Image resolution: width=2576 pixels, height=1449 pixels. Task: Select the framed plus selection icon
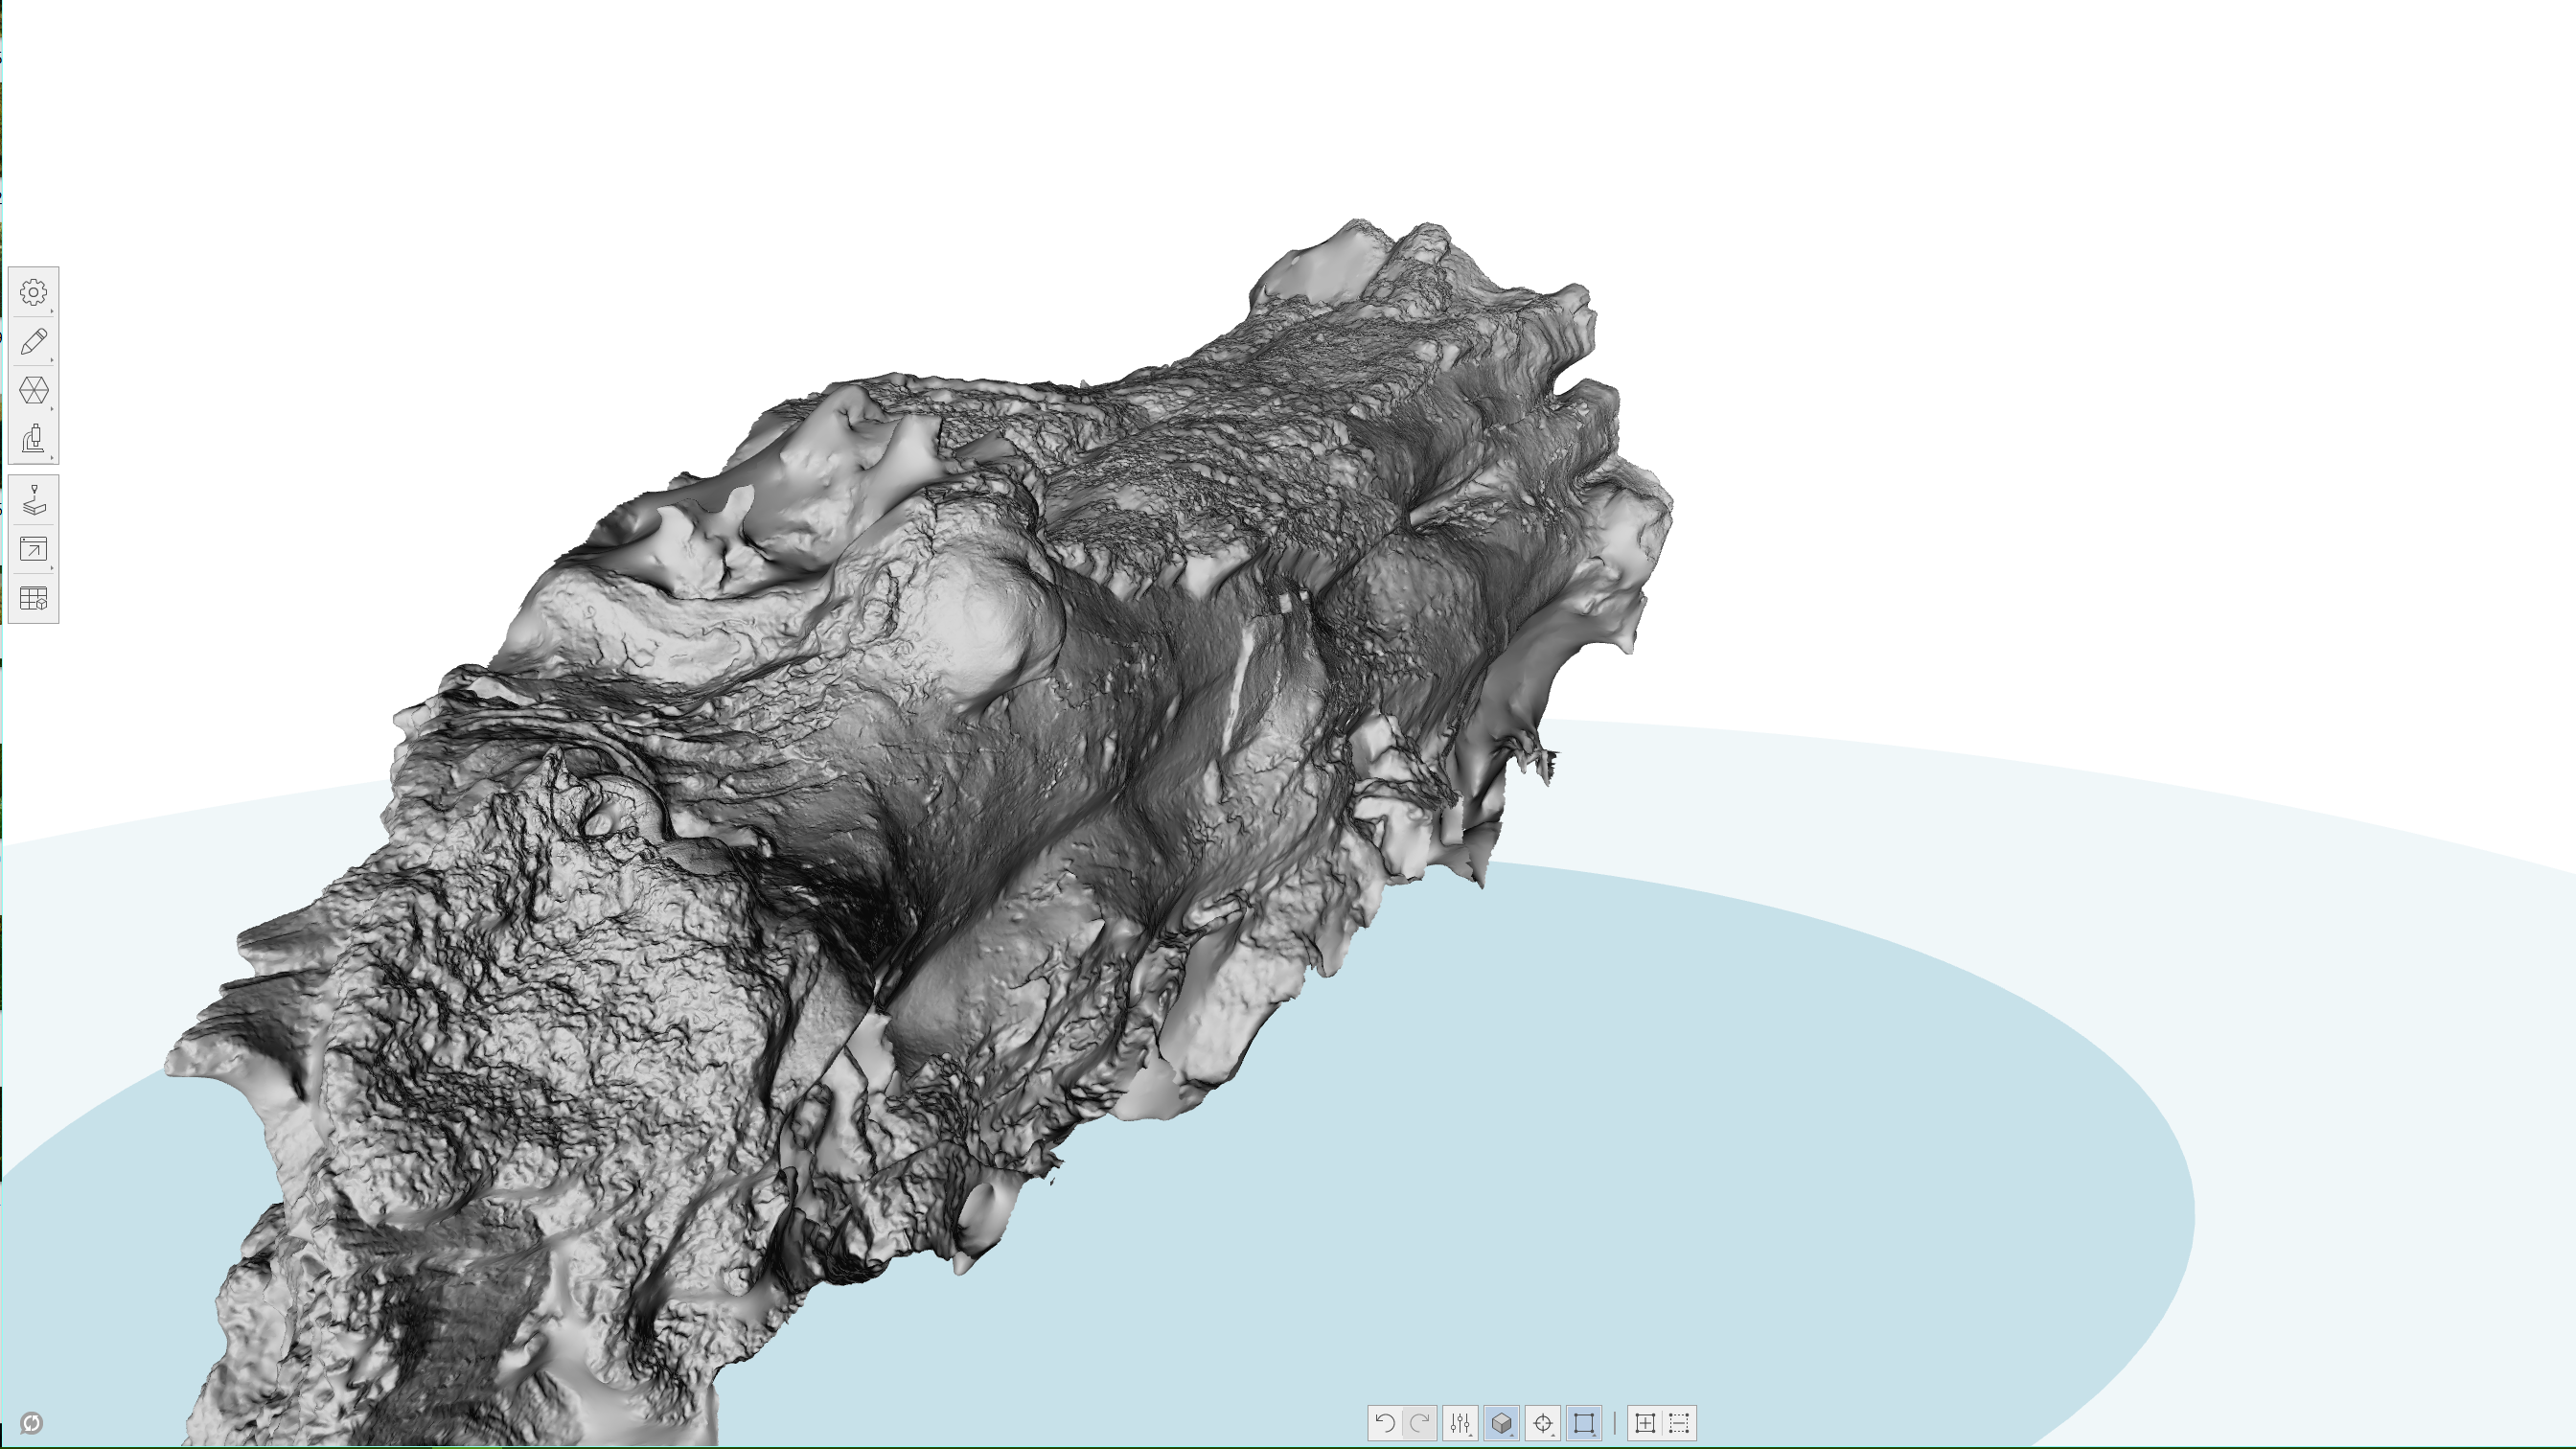[1646, 1422]
